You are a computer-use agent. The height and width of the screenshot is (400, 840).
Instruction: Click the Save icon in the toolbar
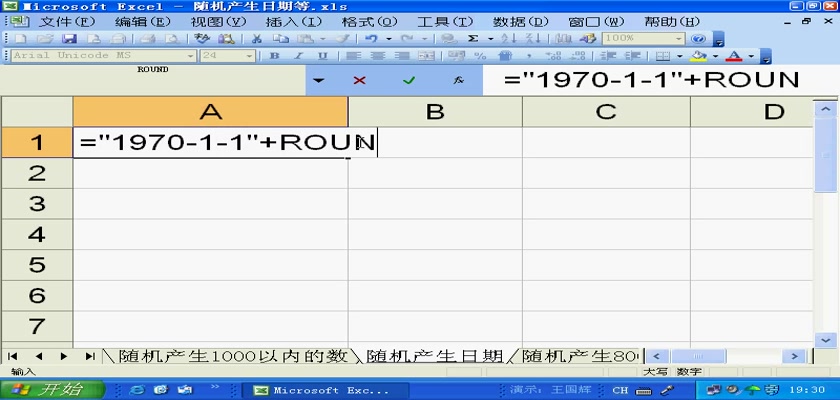coord(69,38)
